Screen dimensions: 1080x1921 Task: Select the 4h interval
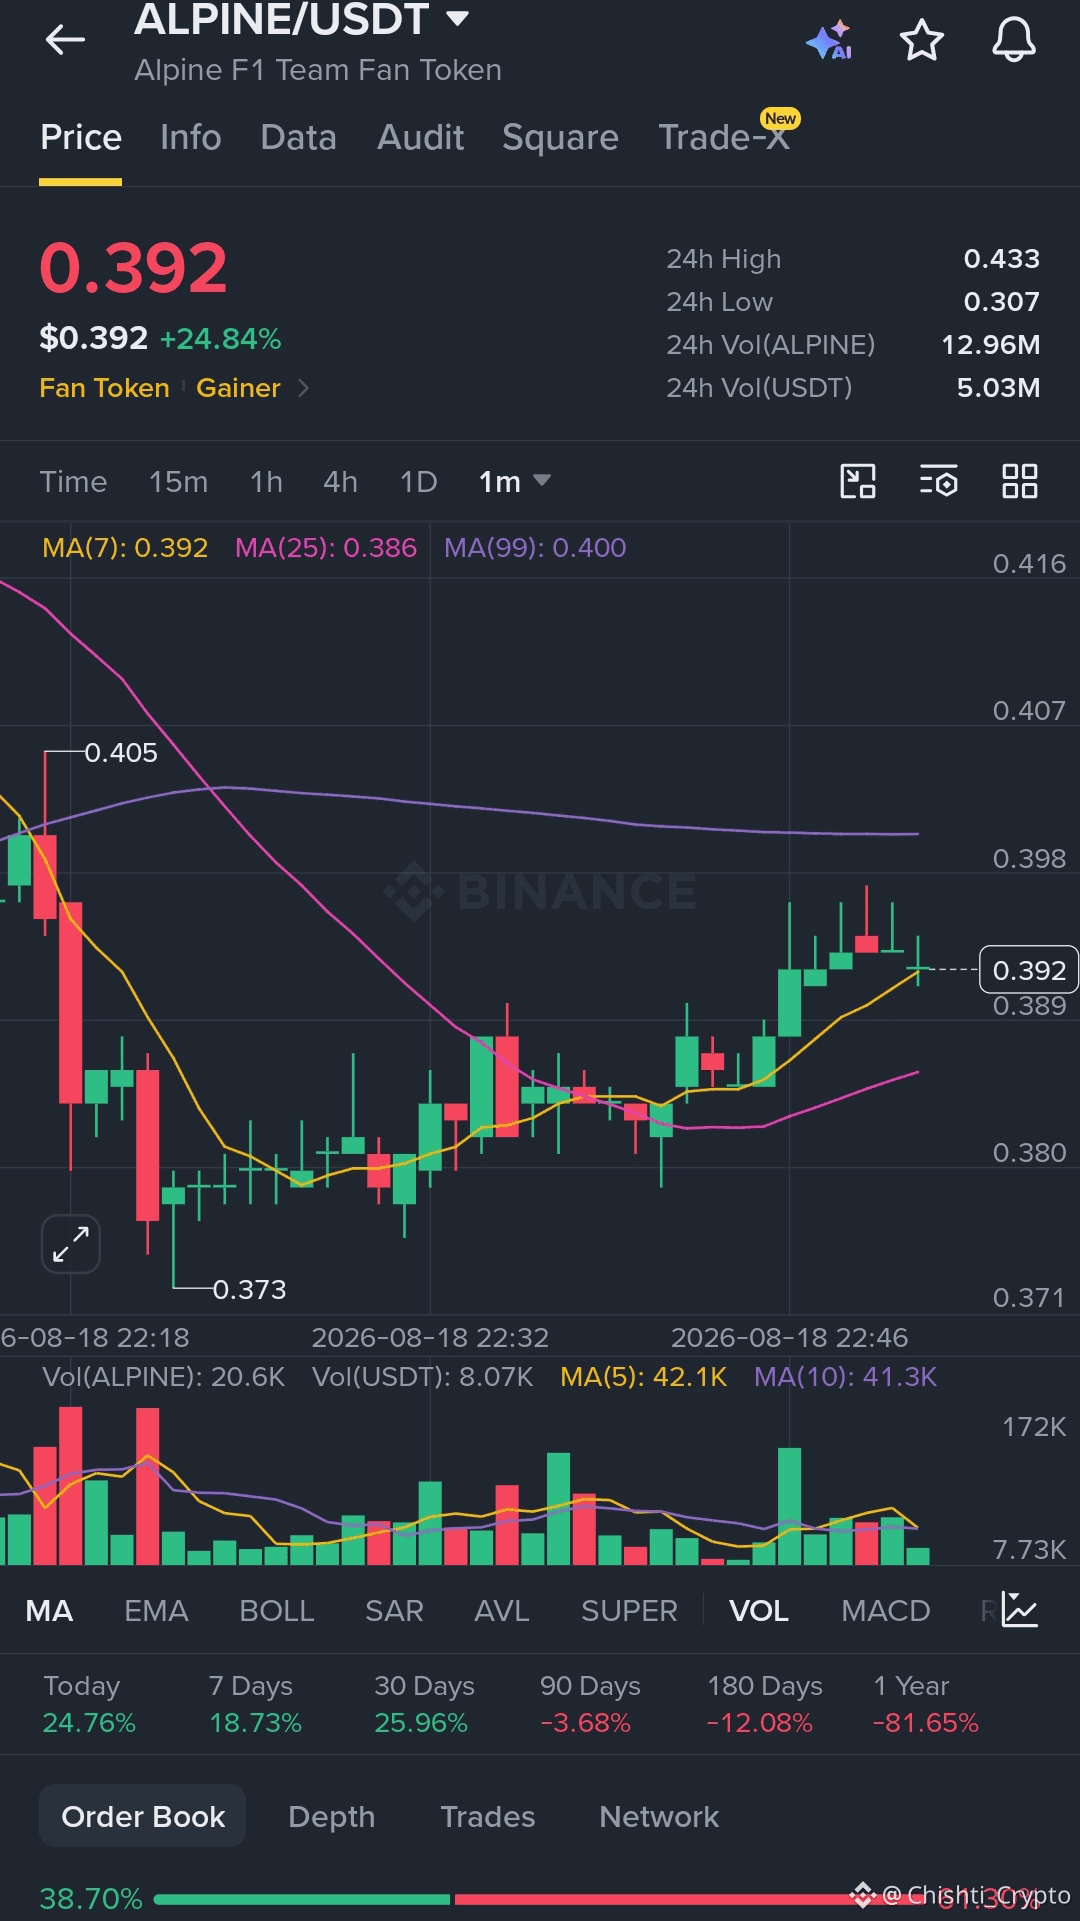click(340, 481)
